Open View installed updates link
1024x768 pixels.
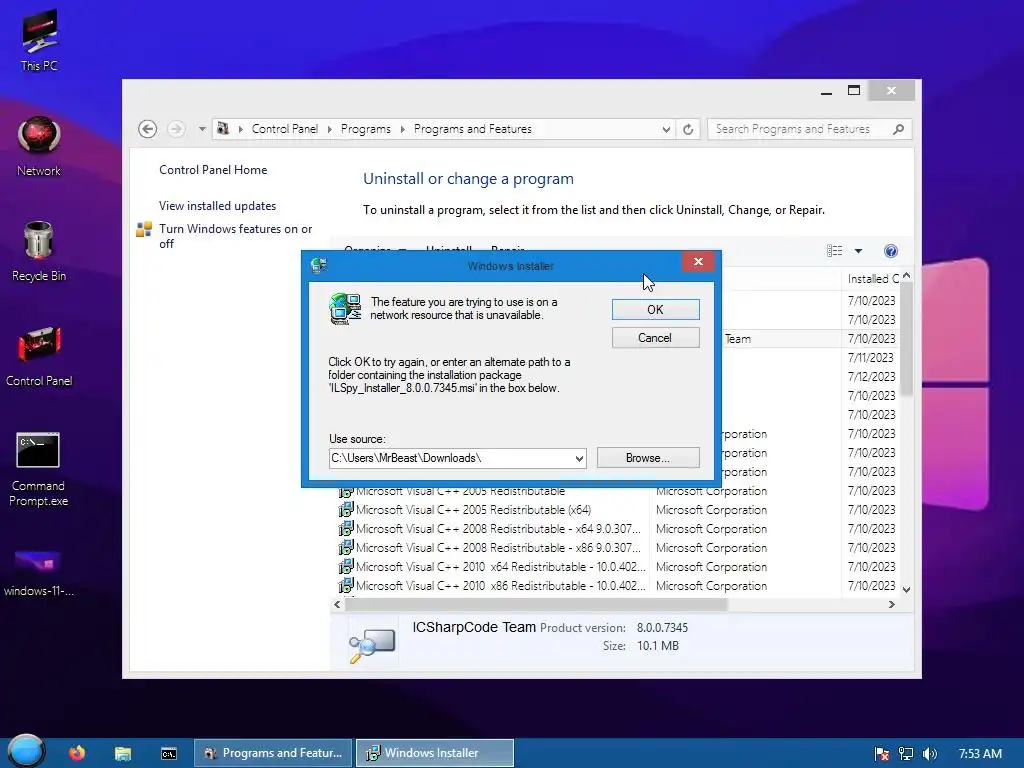(x=217, y=206)
